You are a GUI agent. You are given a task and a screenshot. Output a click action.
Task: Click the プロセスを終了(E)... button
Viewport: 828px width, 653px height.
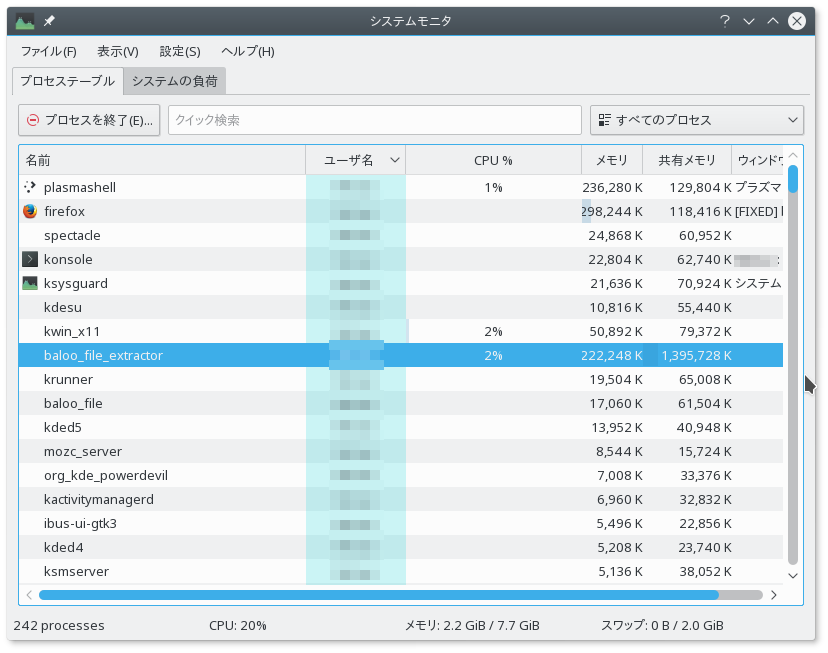click(x=89, y=120)
